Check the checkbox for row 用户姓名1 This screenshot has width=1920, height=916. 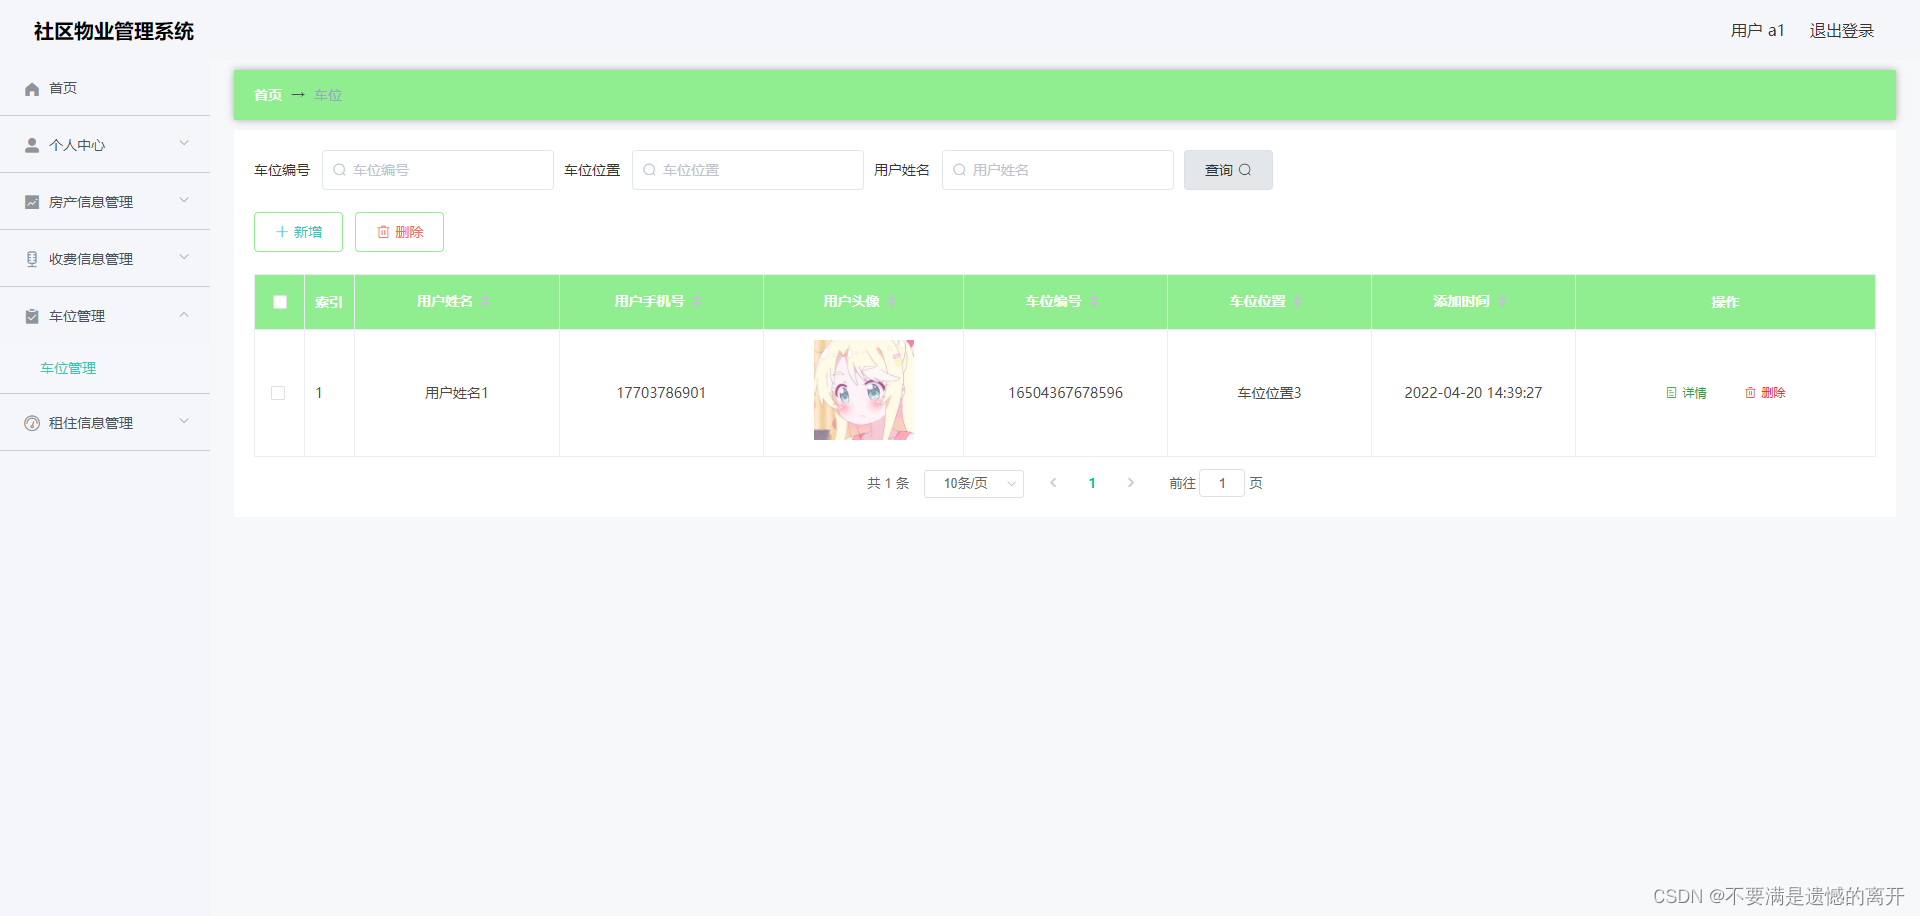pyautogui.click(x=279, y=393)
